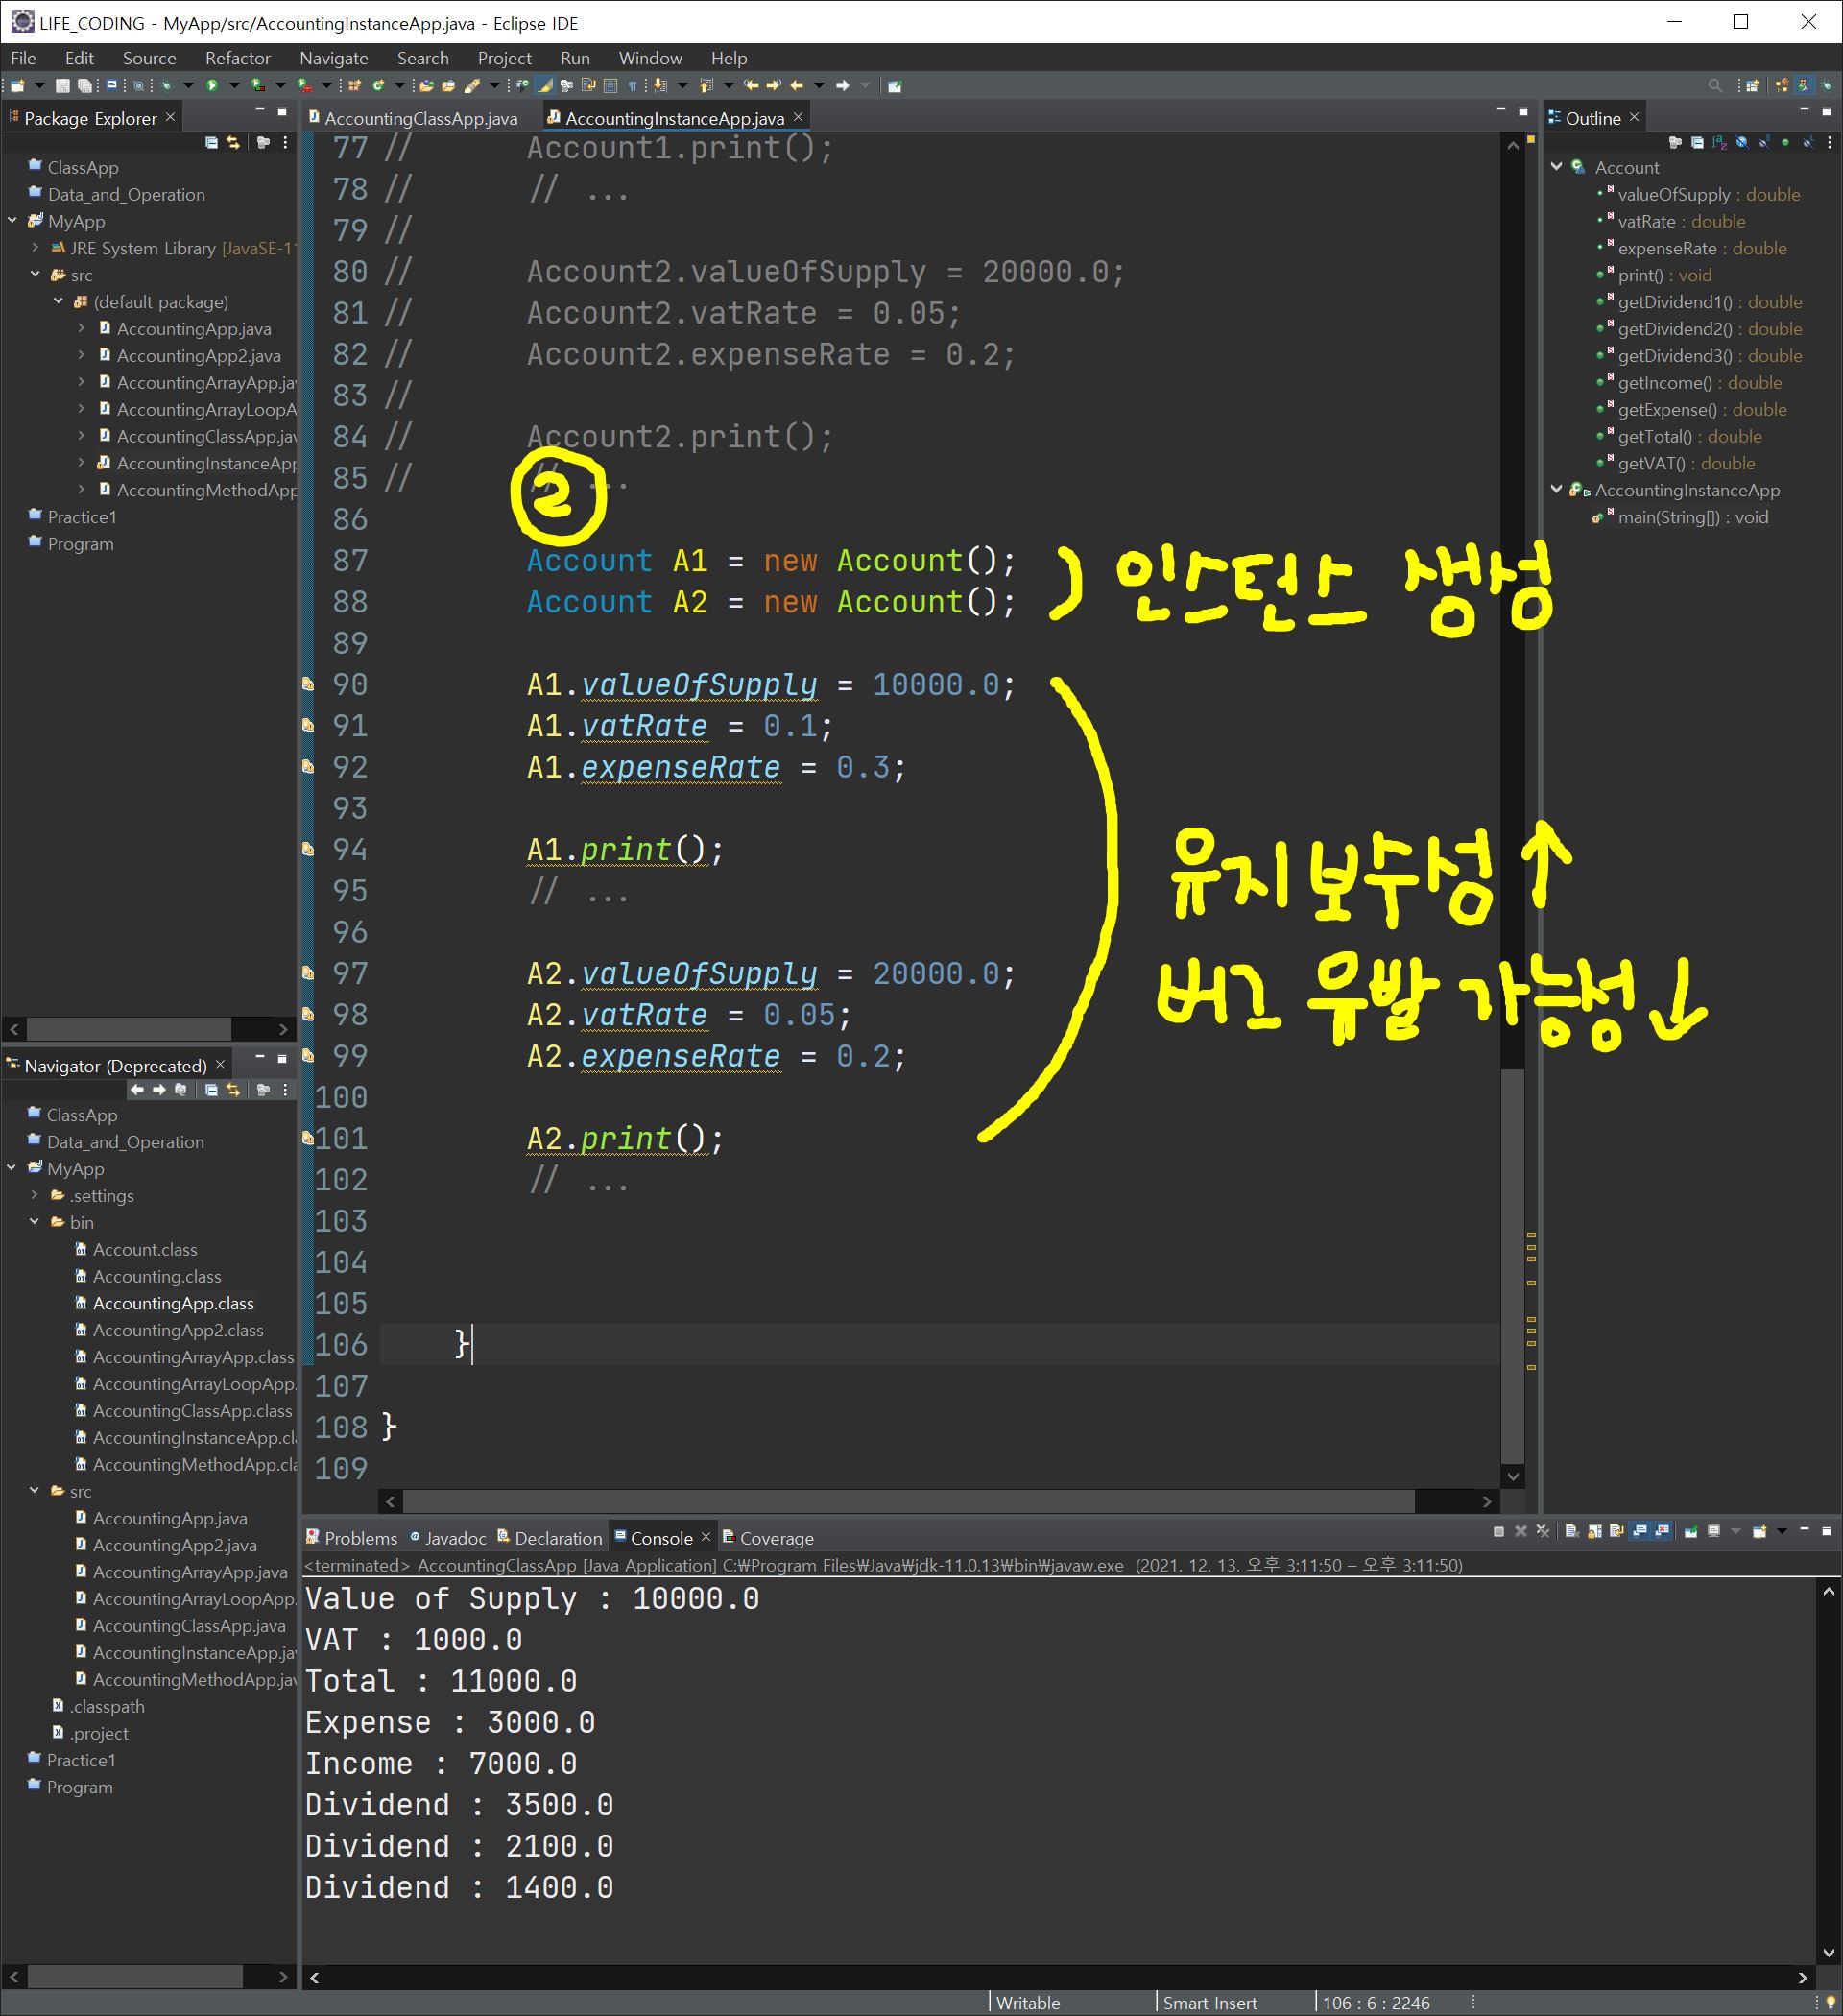1843x2016 pixels.
Task: Open the Refactor menu
Action: tap(237, 58)
